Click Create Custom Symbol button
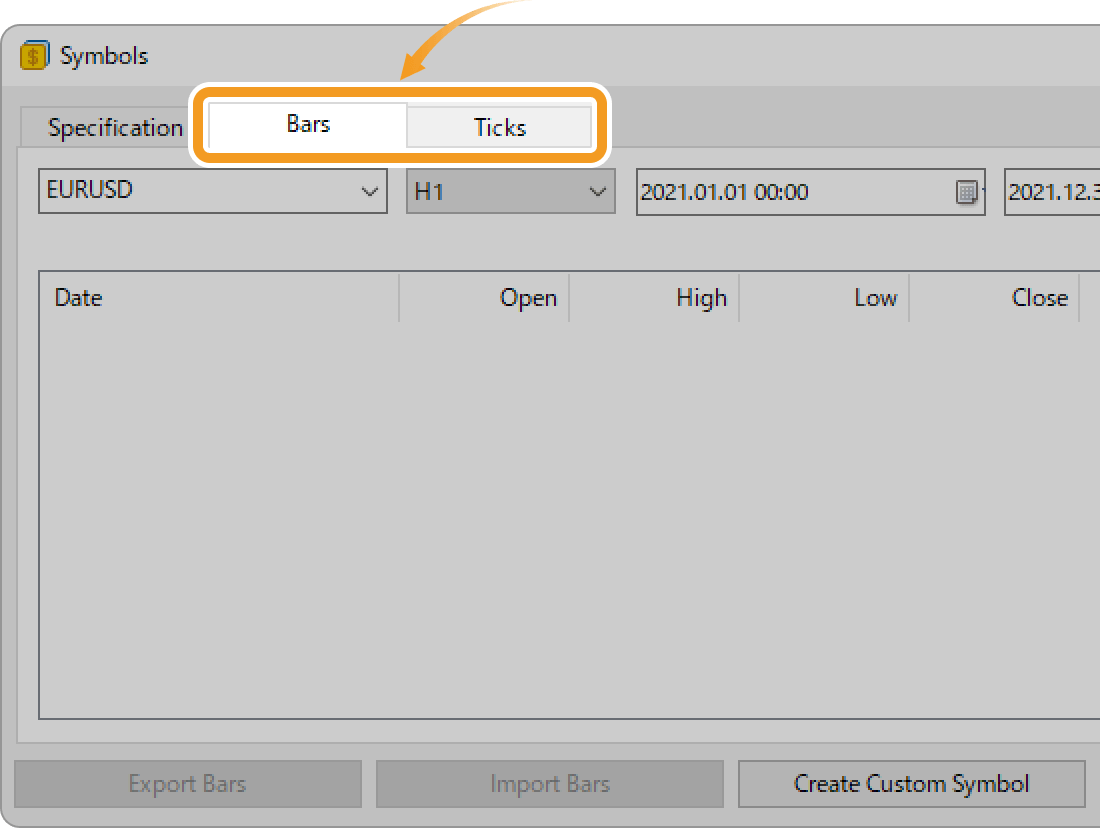1100x828 pixels. (911, 784)
